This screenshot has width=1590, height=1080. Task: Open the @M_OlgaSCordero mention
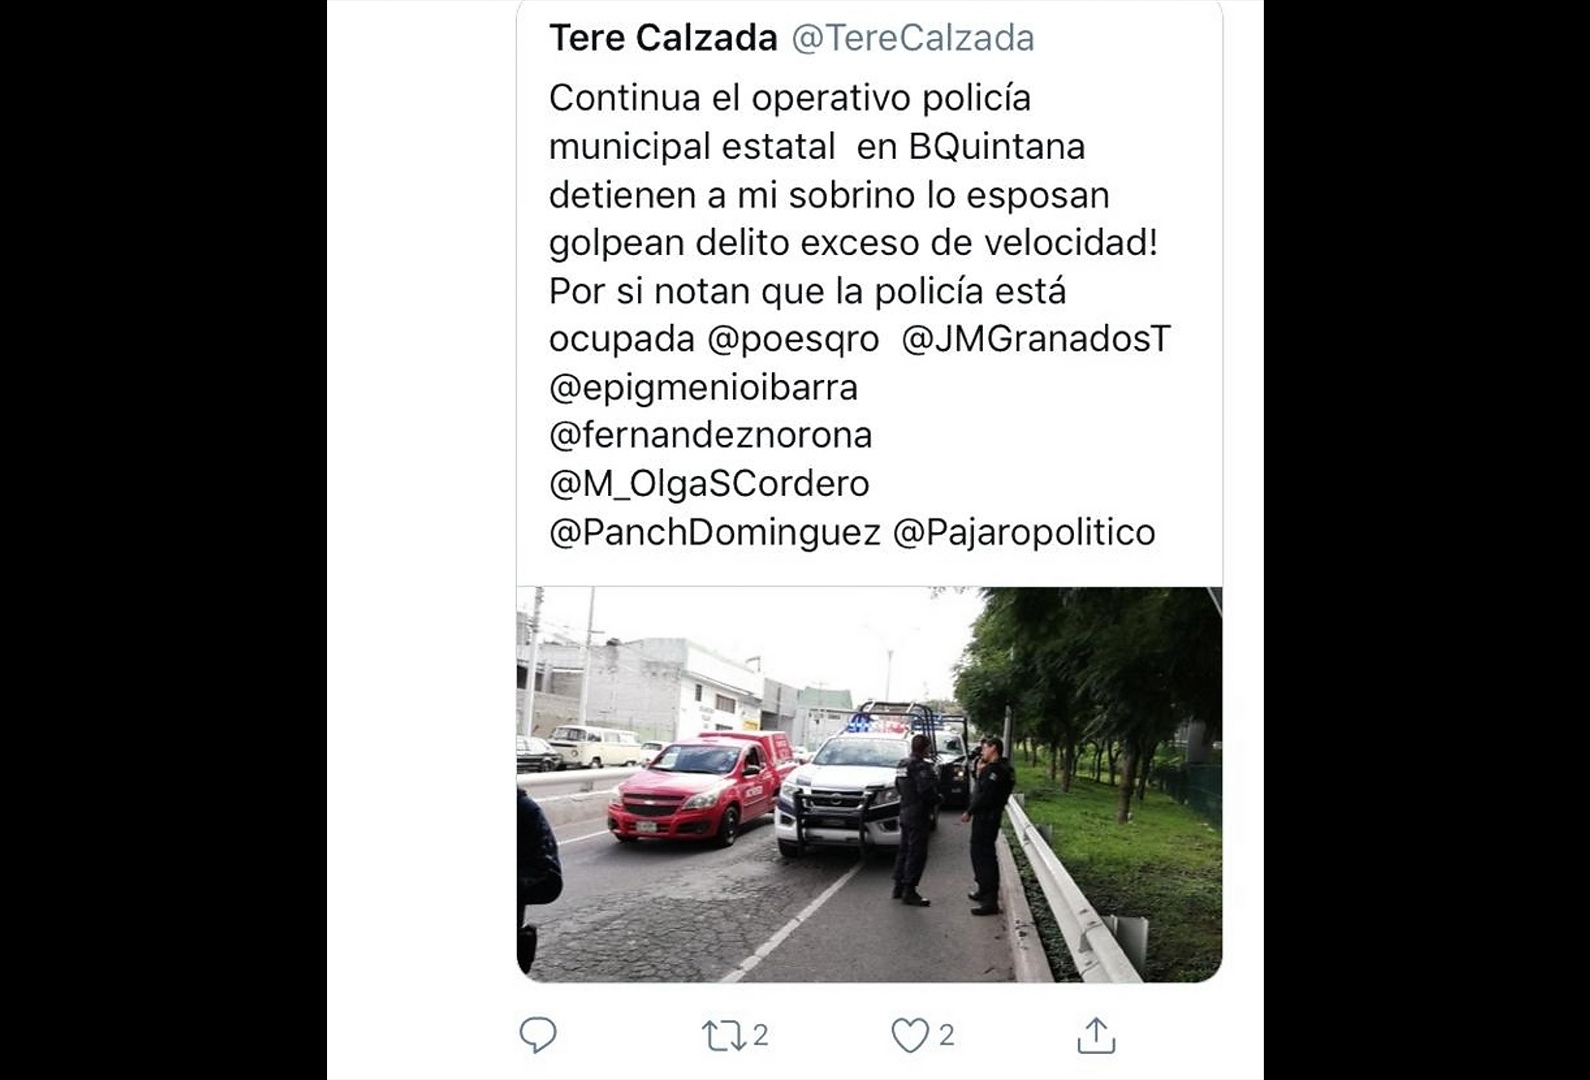point(709,483)
